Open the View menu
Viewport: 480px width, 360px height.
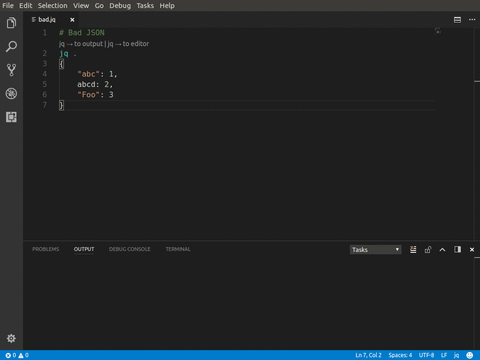click(81, 6)
